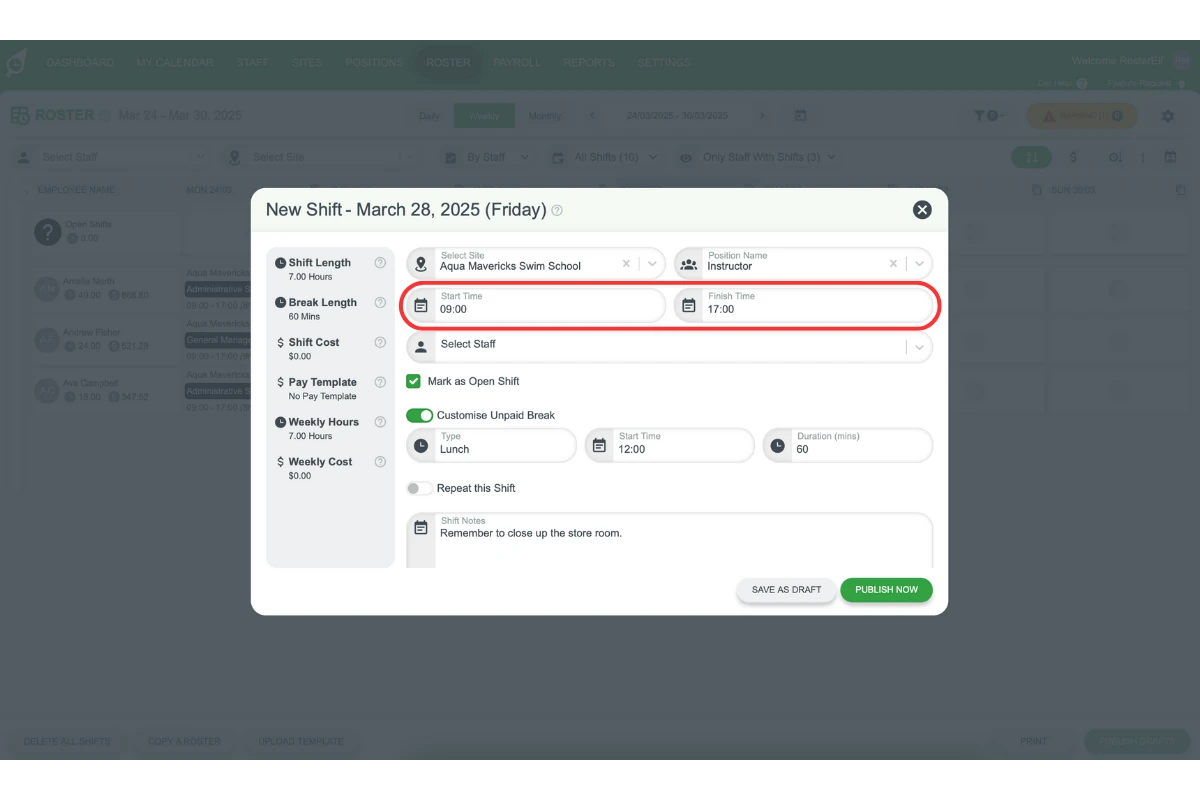This screenshot has width=1200, height=800.
Task: Open the calendar date picker icon in roster header
Action: pos(801,116)
